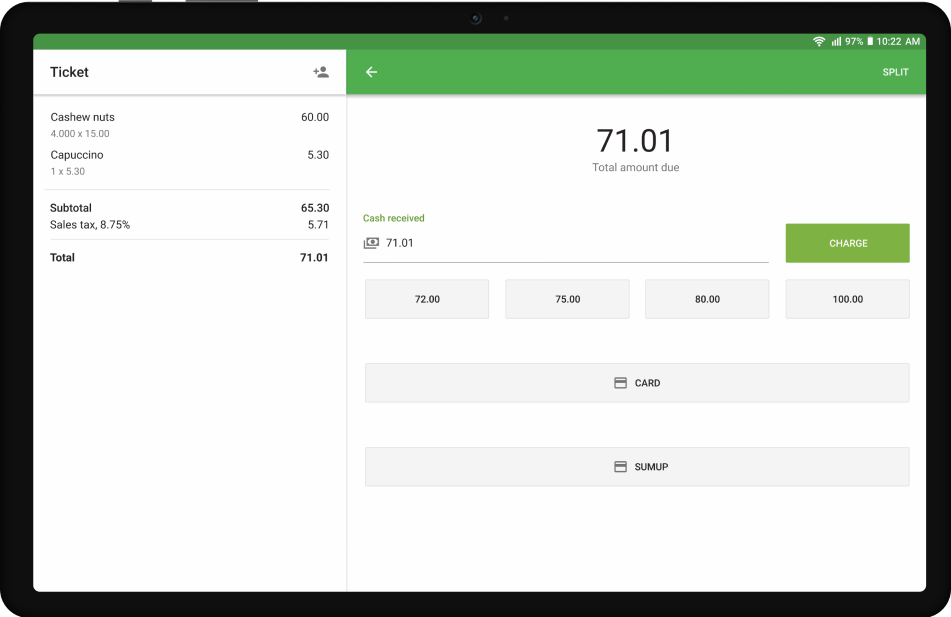The height and width of the screenshot is (617, 951).
Task: Choose the 80.00 quick tender button
Action: tap(707, 298)
